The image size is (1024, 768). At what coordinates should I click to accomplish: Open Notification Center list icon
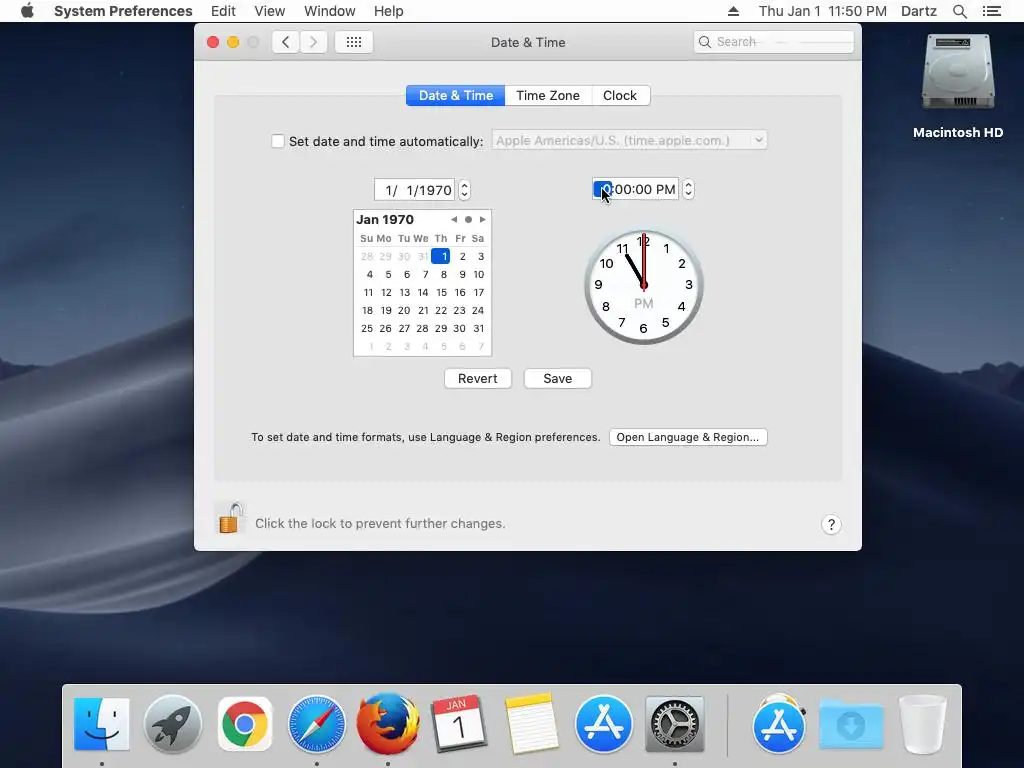click(x=991, y=11)
